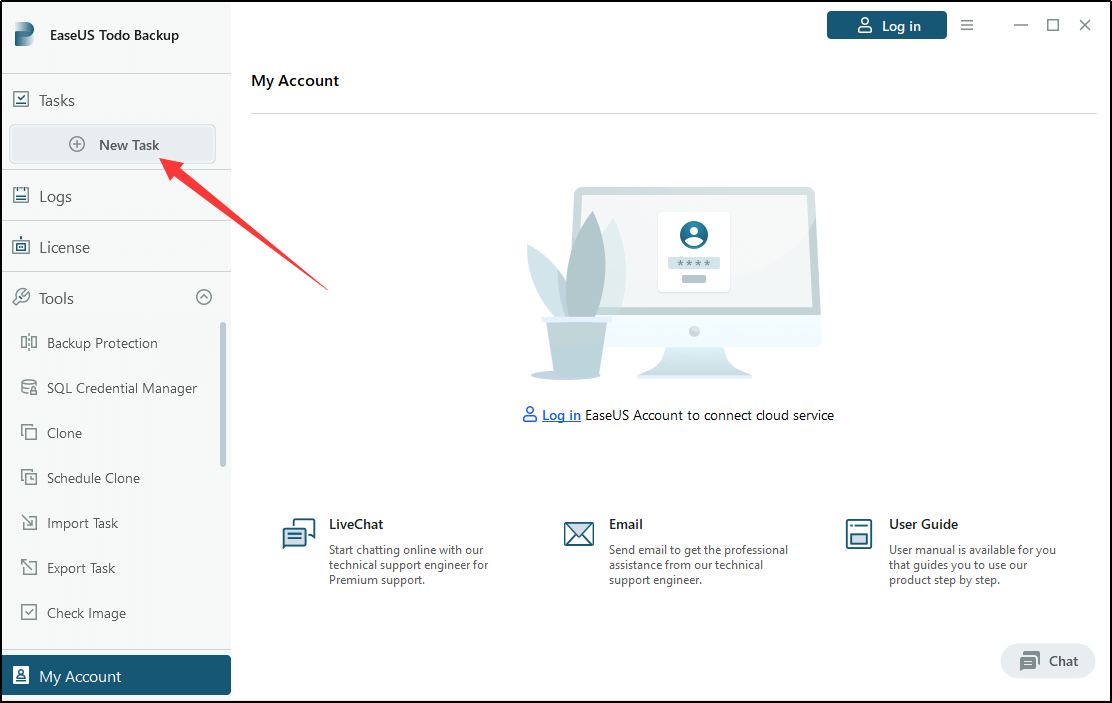Image resolution: width=1112 pixels, height=703 pixels.
Task: Click the EaseUS Todo Backup title text
Action: coord(114,35)
